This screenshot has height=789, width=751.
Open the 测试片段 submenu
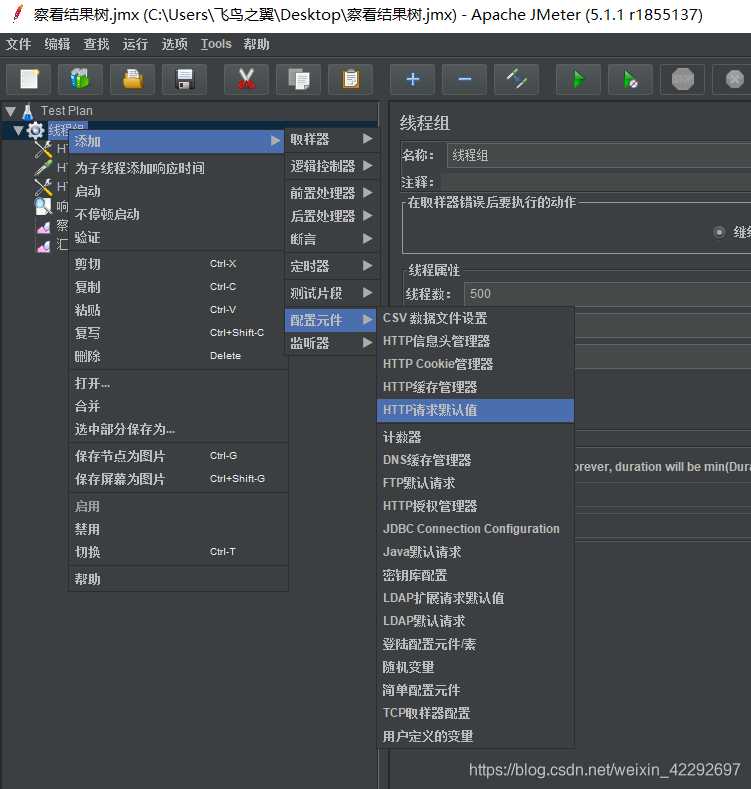coord(332,293)
